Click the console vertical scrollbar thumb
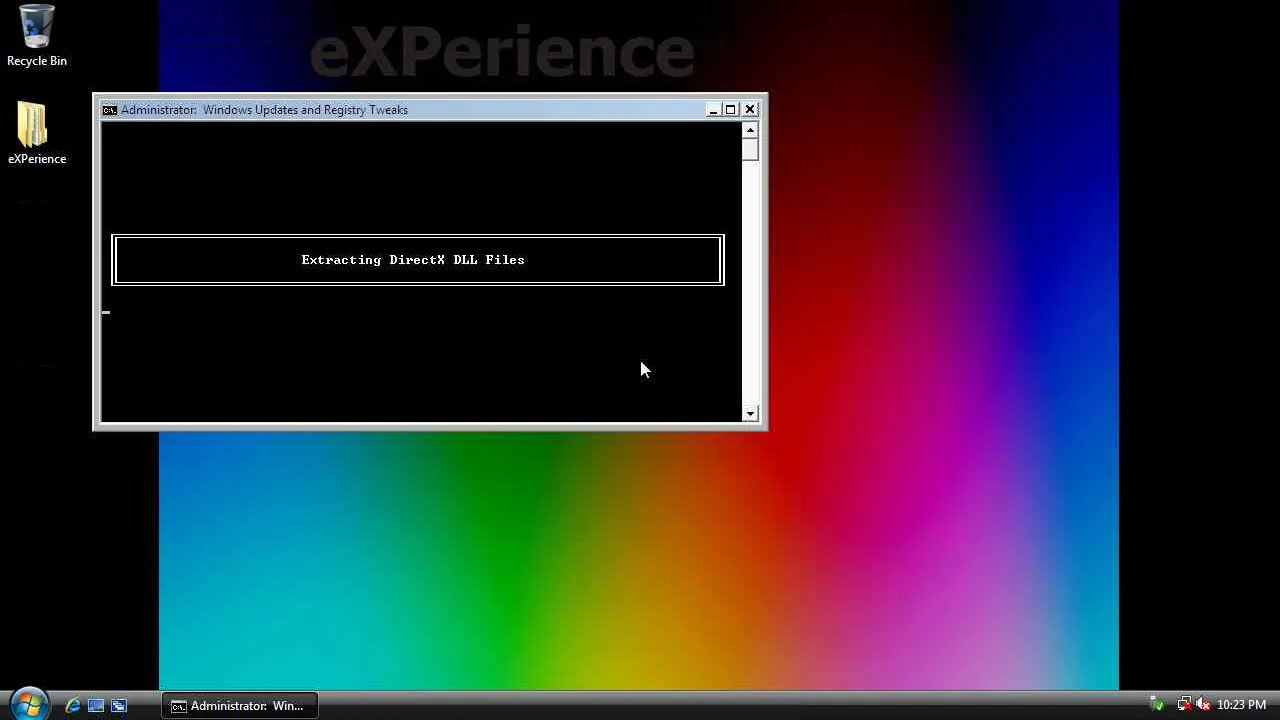The width and height of the screenshot is (1280, 720). (750, 150)
